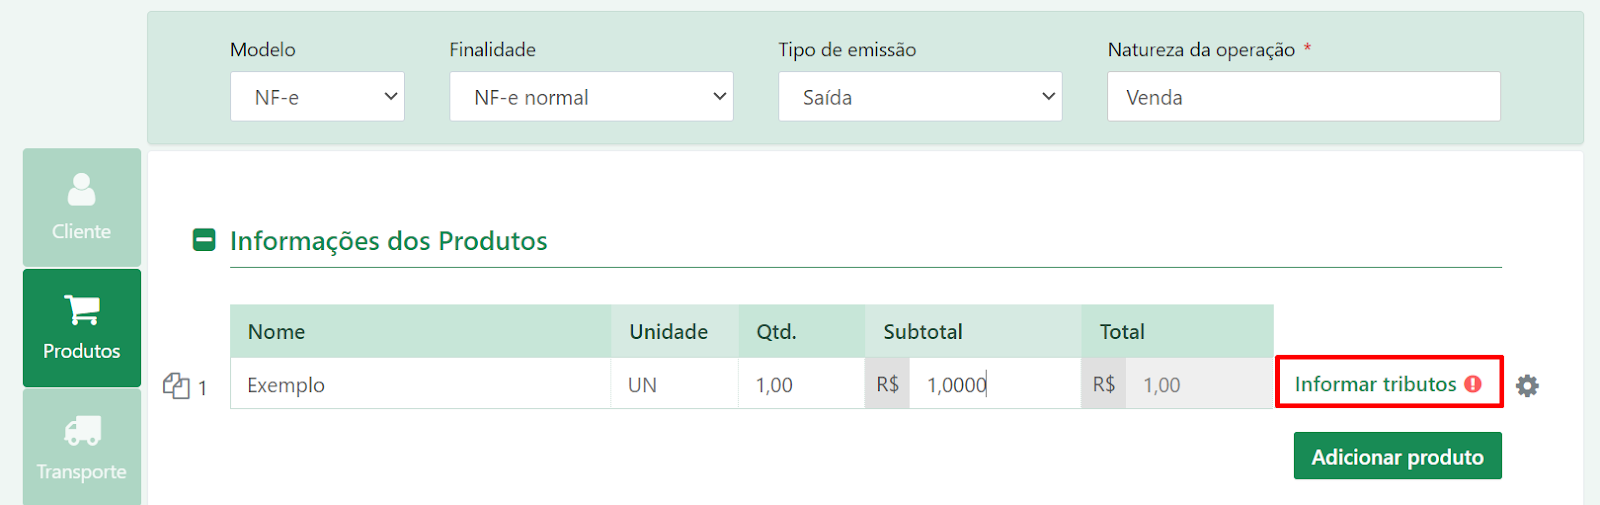Click the duplicate icon beside row 1
Viewport: 1600px width, 505px height.
176,386
